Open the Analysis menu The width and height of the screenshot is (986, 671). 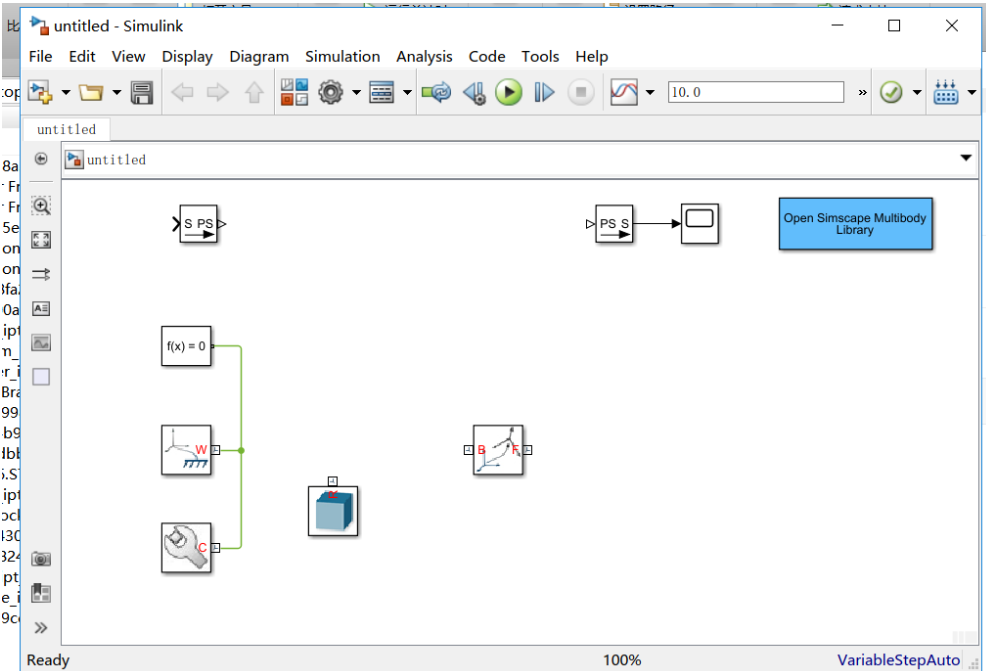(424, 57)
